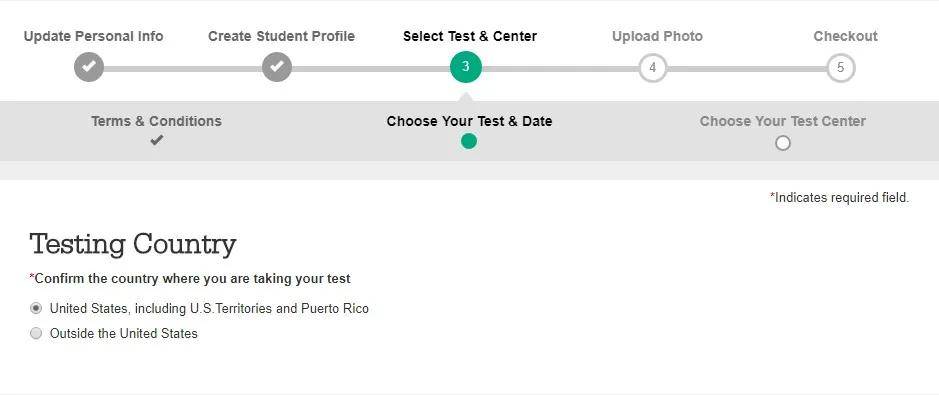Click the empty circle under Choose Your Test Center
Viewport: 939px width, 395px height.
[x=783, y=143]
